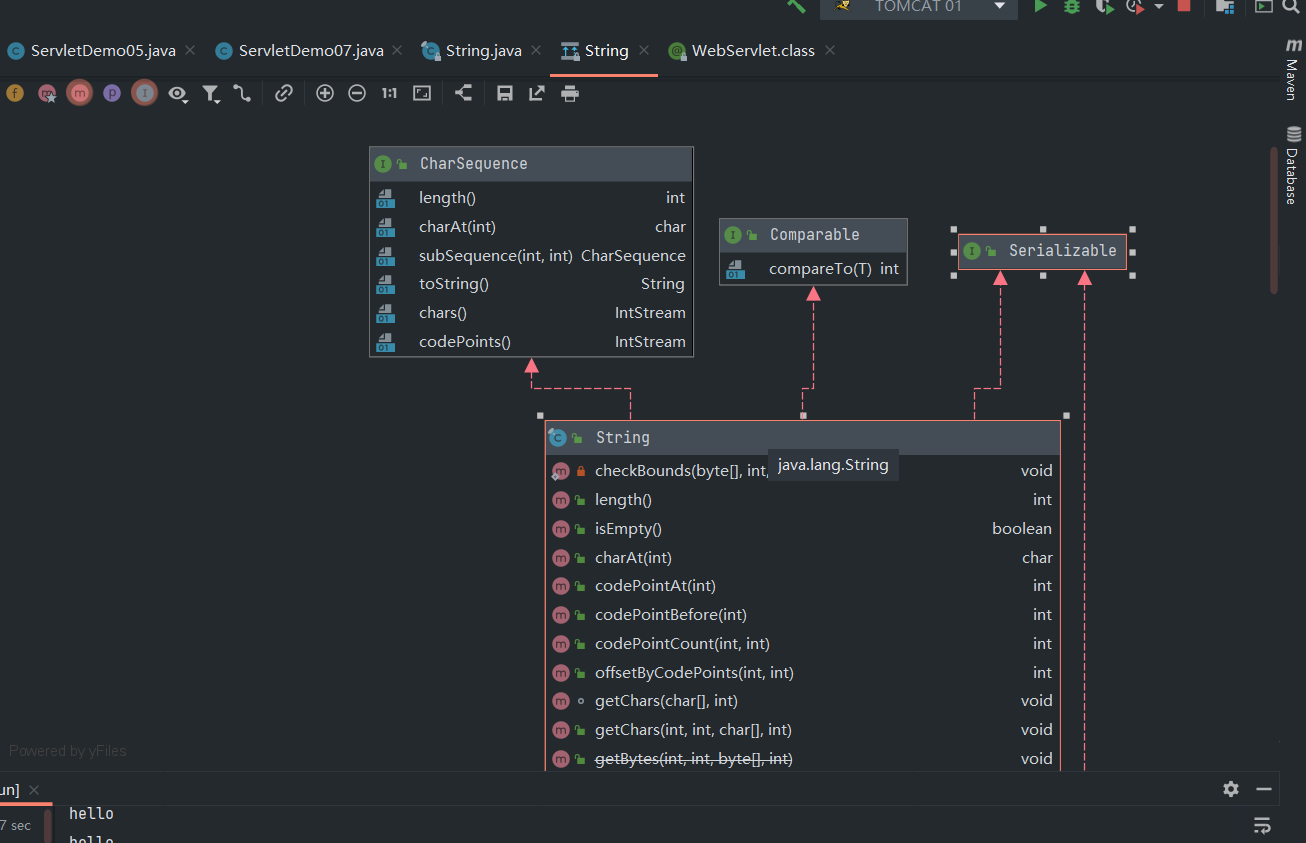Select getChars(char[], int) in String node
This screenshot has height=843, width=1306.
click(802, 701)
